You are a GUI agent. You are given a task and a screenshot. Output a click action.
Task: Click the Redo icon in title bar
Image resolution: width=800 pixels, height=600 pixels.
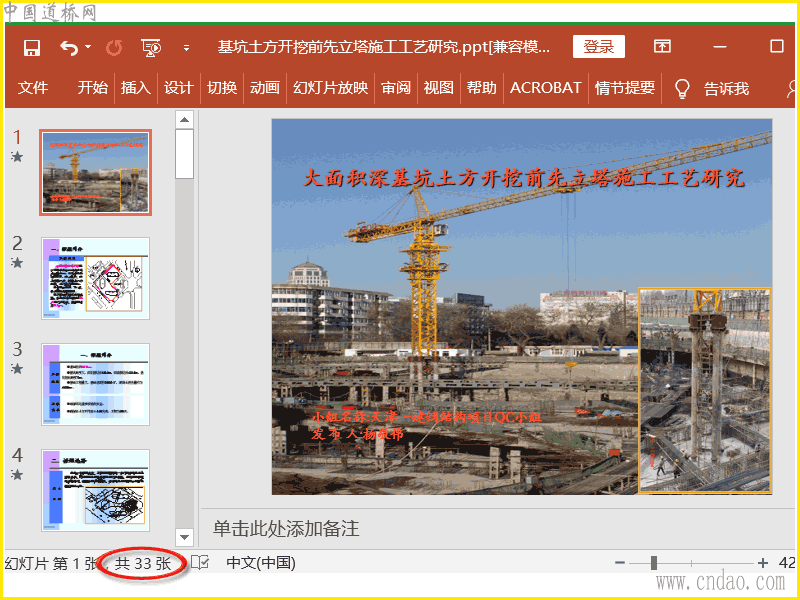114,47
